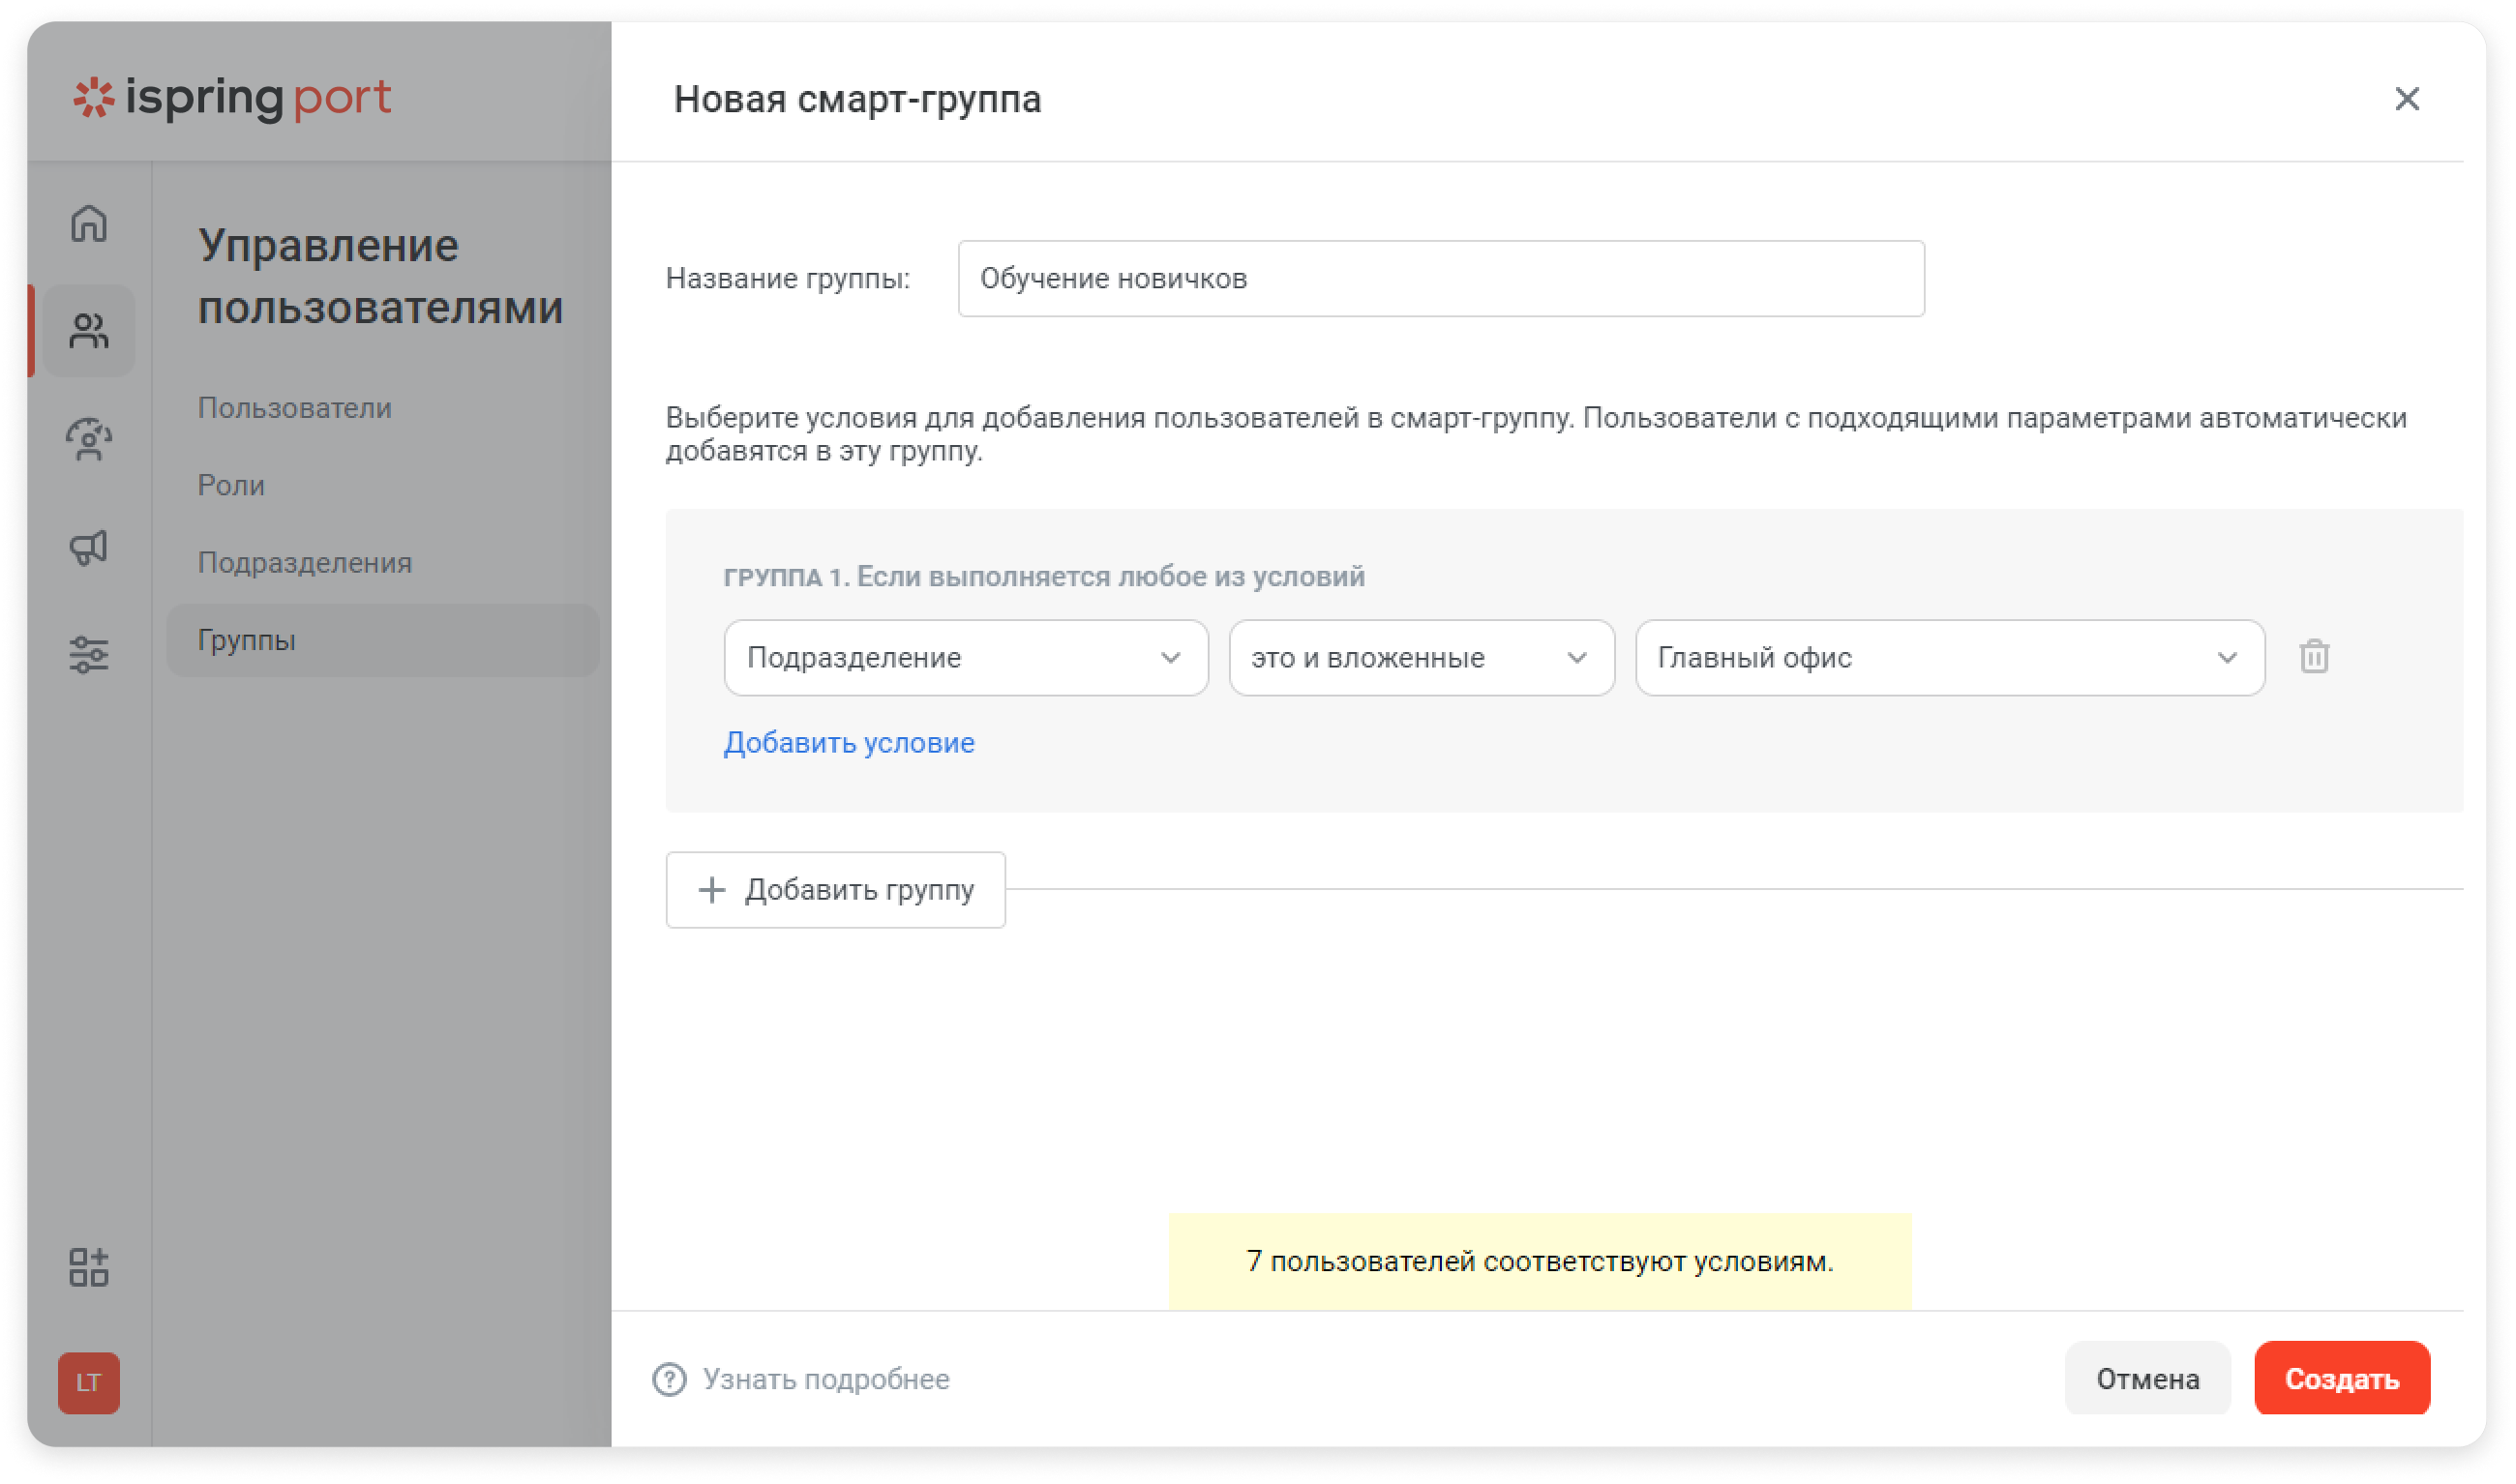Open the Роли menu item

[231, 485]
